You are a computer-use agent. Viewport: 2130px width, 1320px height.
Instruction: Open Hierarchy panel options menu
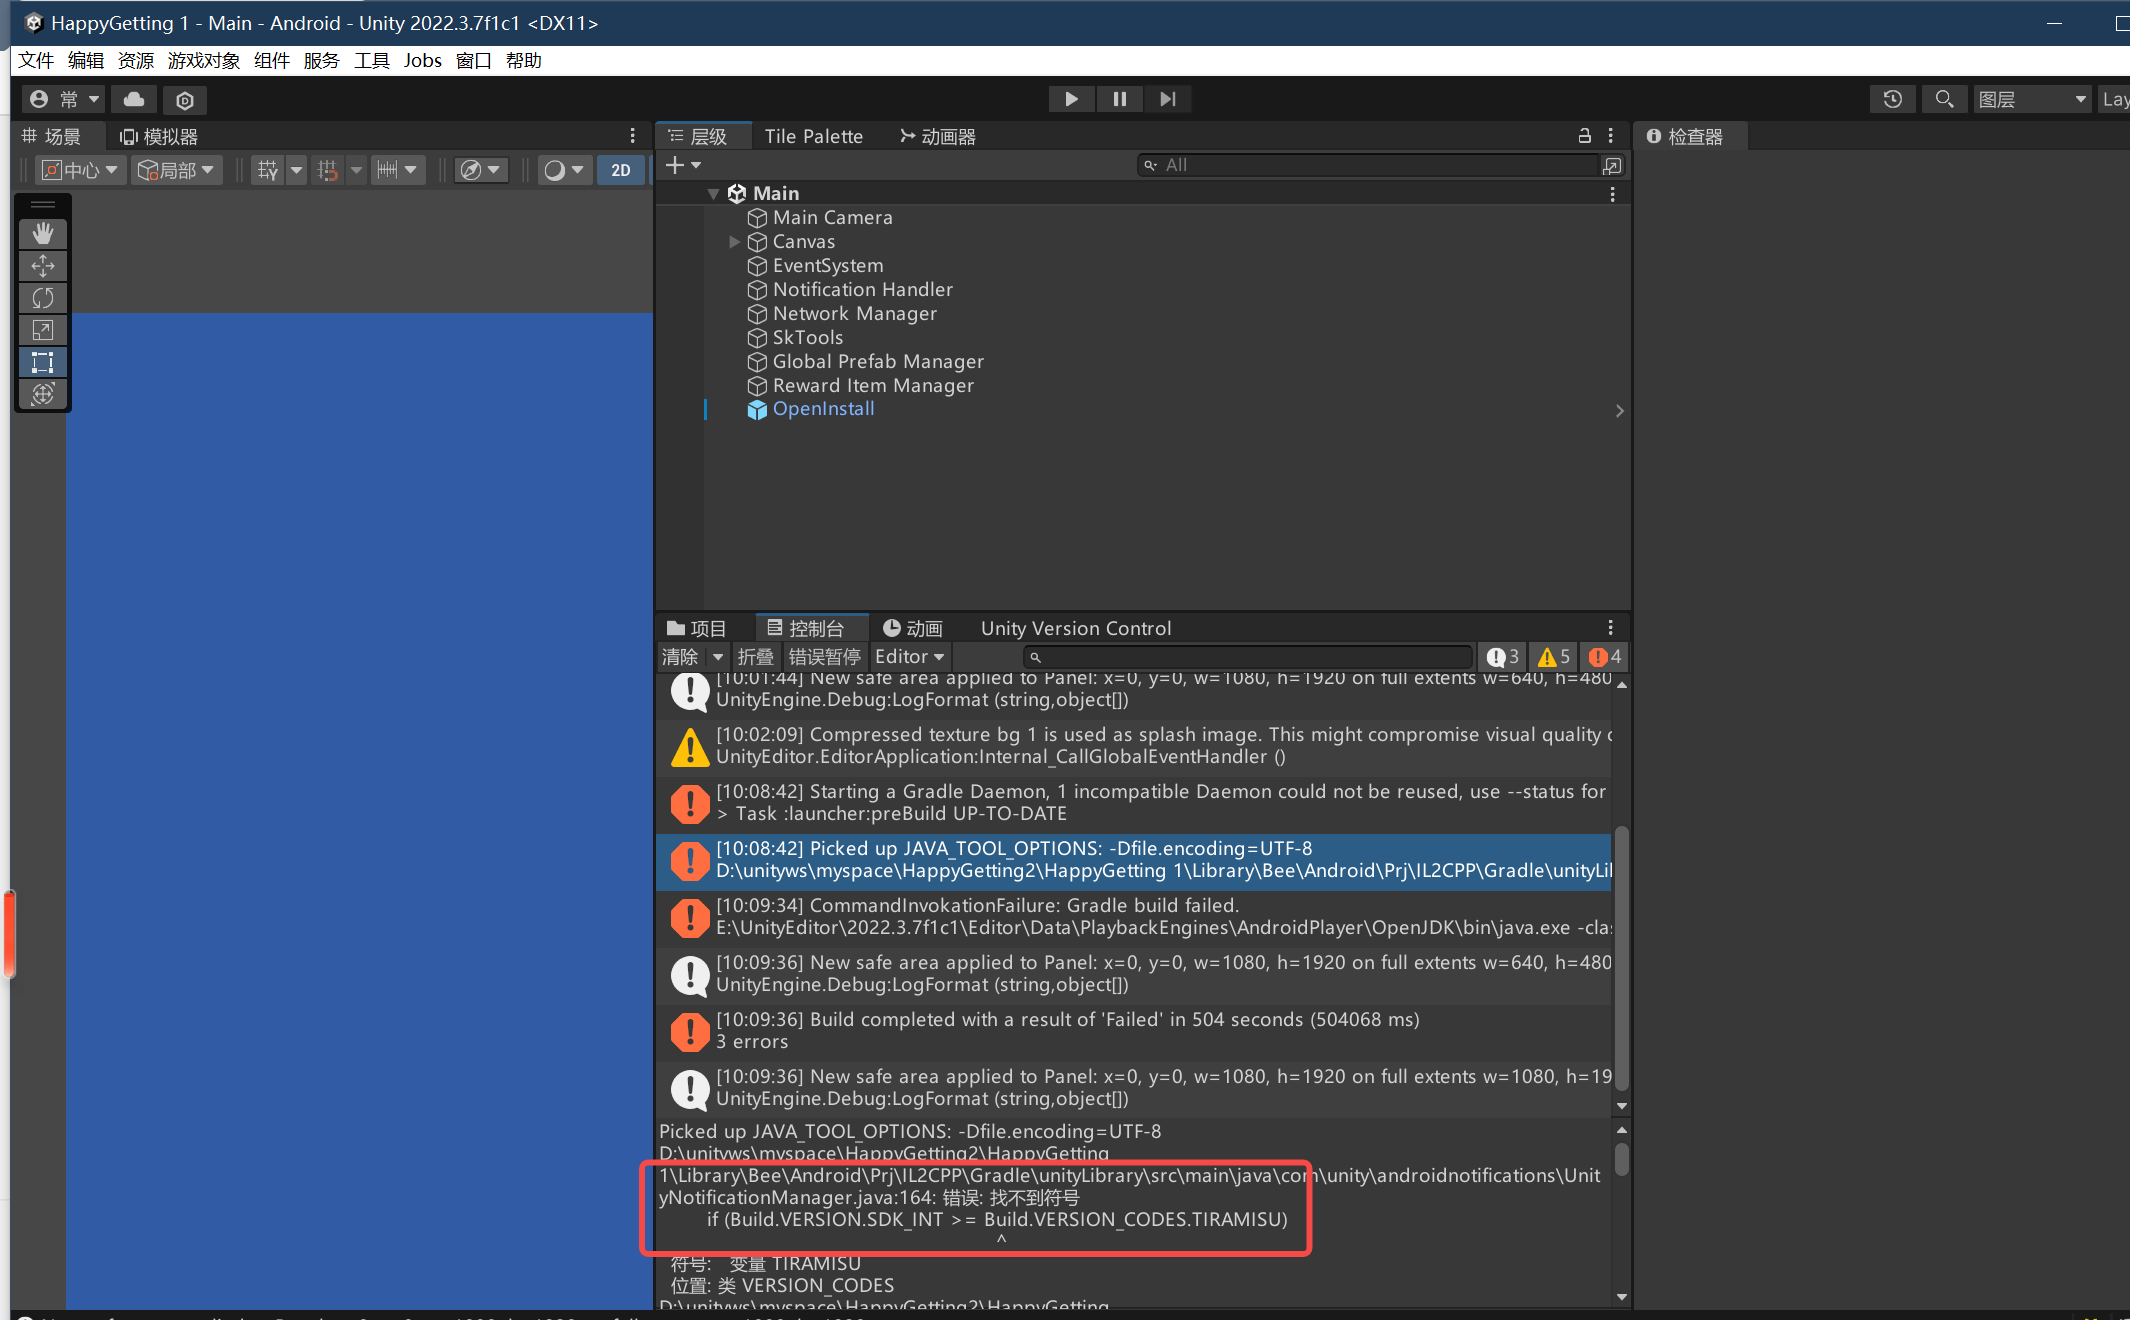[1610, 136]
